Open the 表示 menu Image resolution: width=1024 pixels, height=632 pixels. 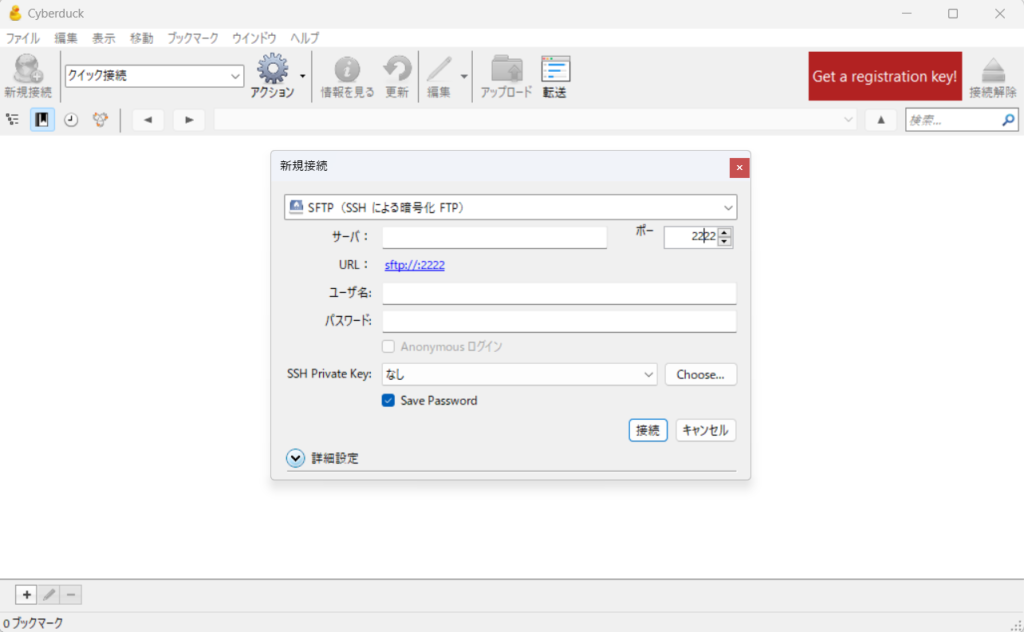point(103,38)
